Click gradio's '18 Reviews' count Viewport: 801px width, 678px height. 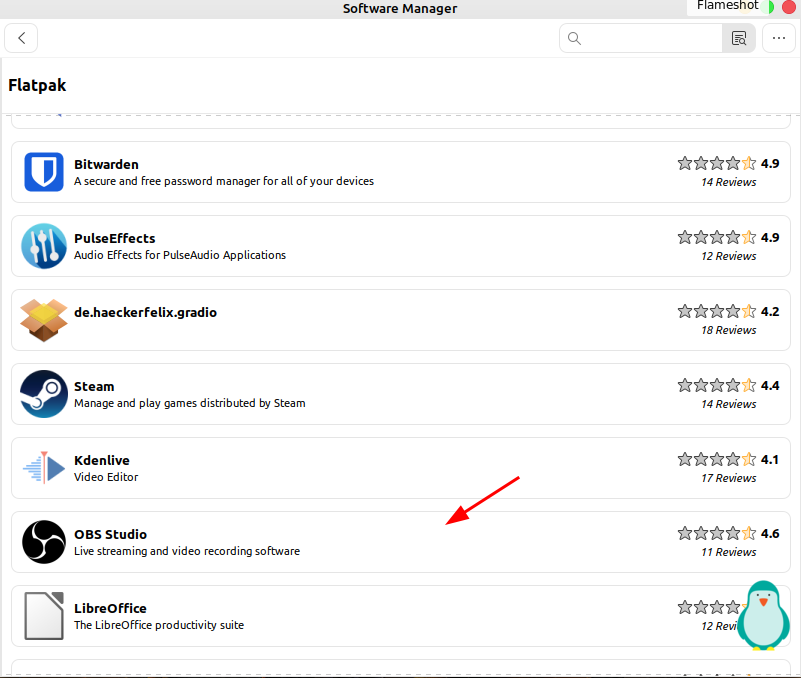click(728, 331)
